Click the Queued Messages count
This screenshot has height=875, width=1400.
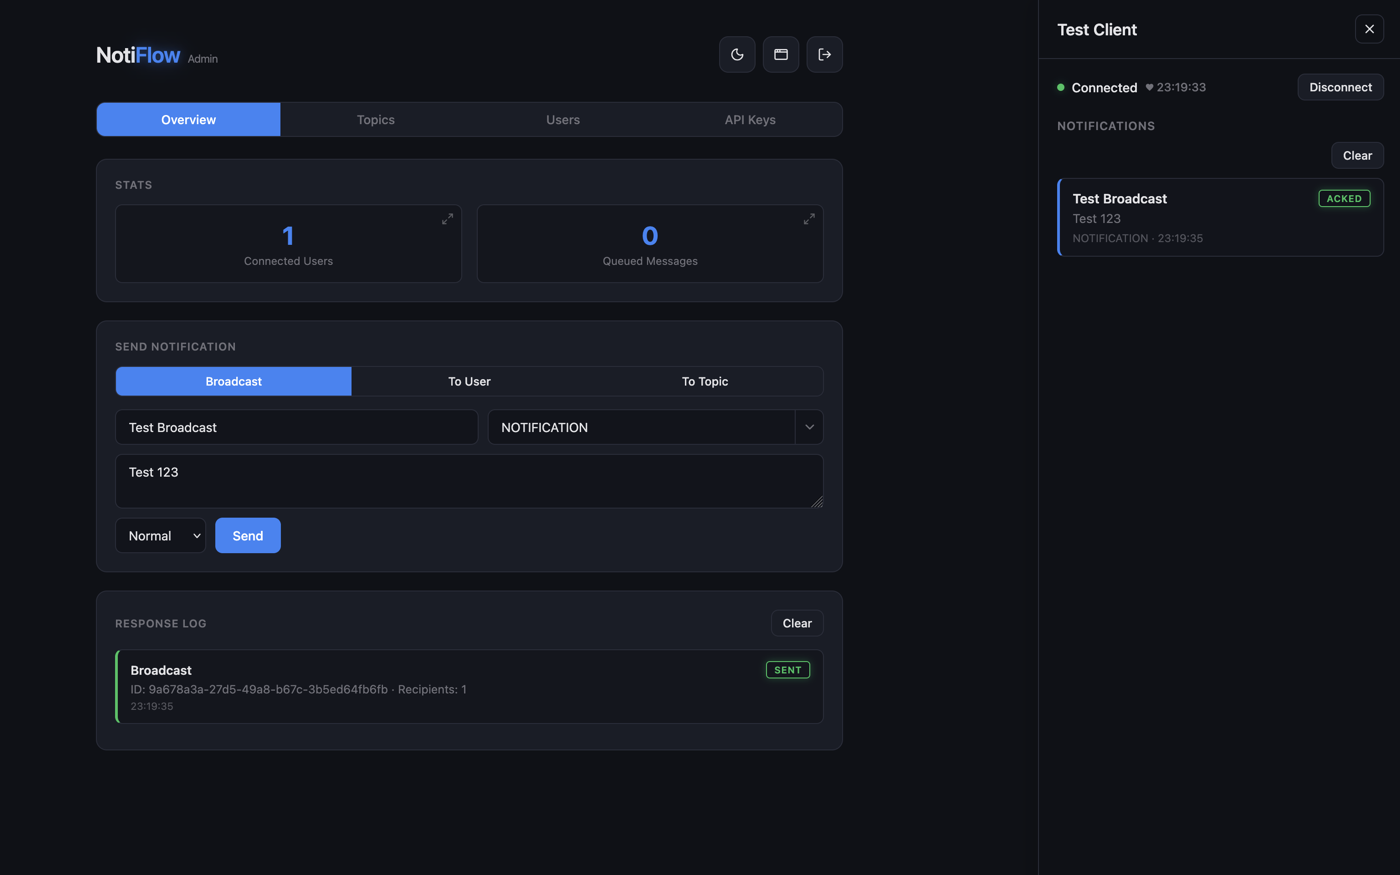[650, 236]
